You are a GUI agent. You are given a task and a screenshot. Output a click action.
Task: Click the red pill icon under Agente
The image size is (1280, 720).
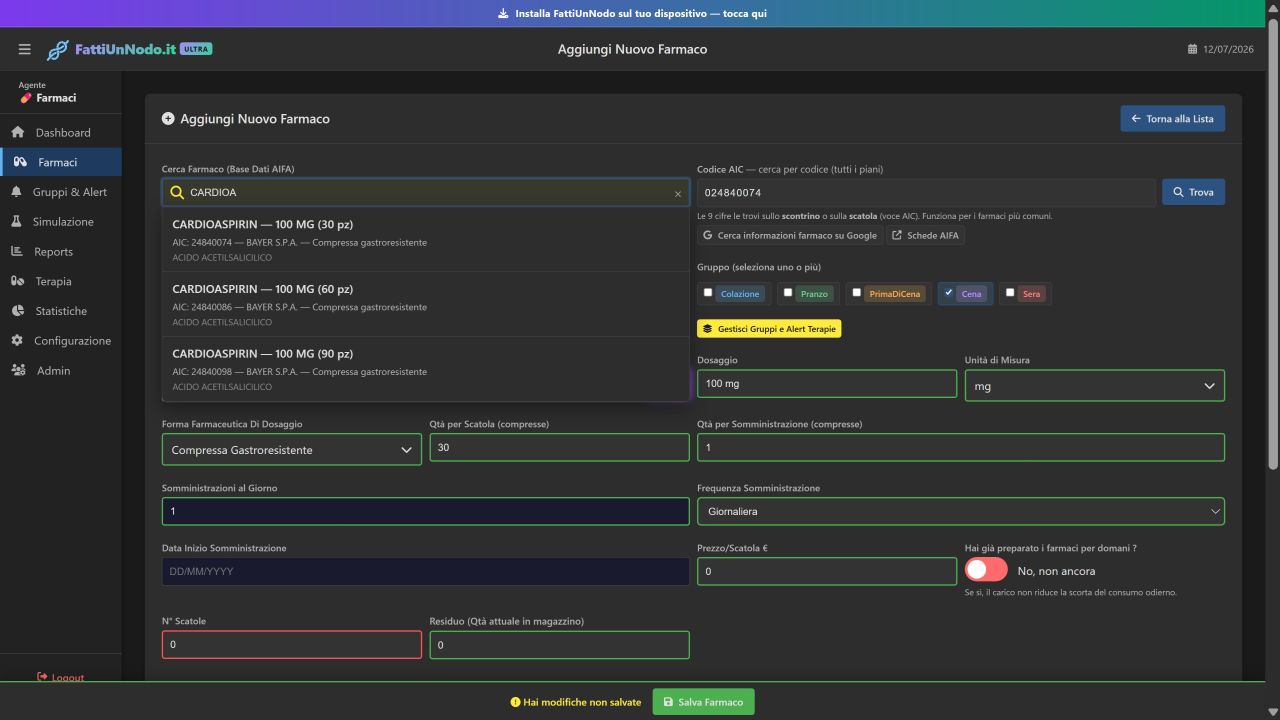tap(26, 98)
